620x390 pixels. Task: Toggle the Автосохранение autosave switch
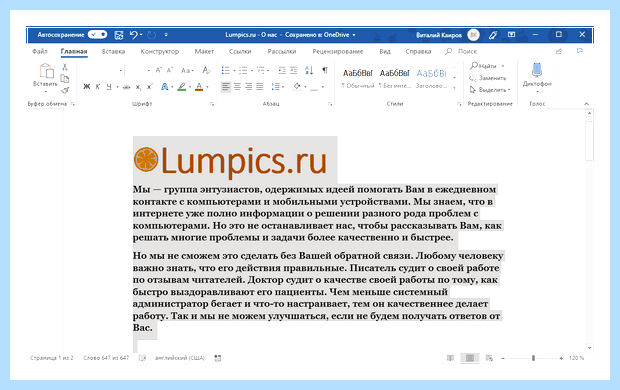click(x=97, y=35)
